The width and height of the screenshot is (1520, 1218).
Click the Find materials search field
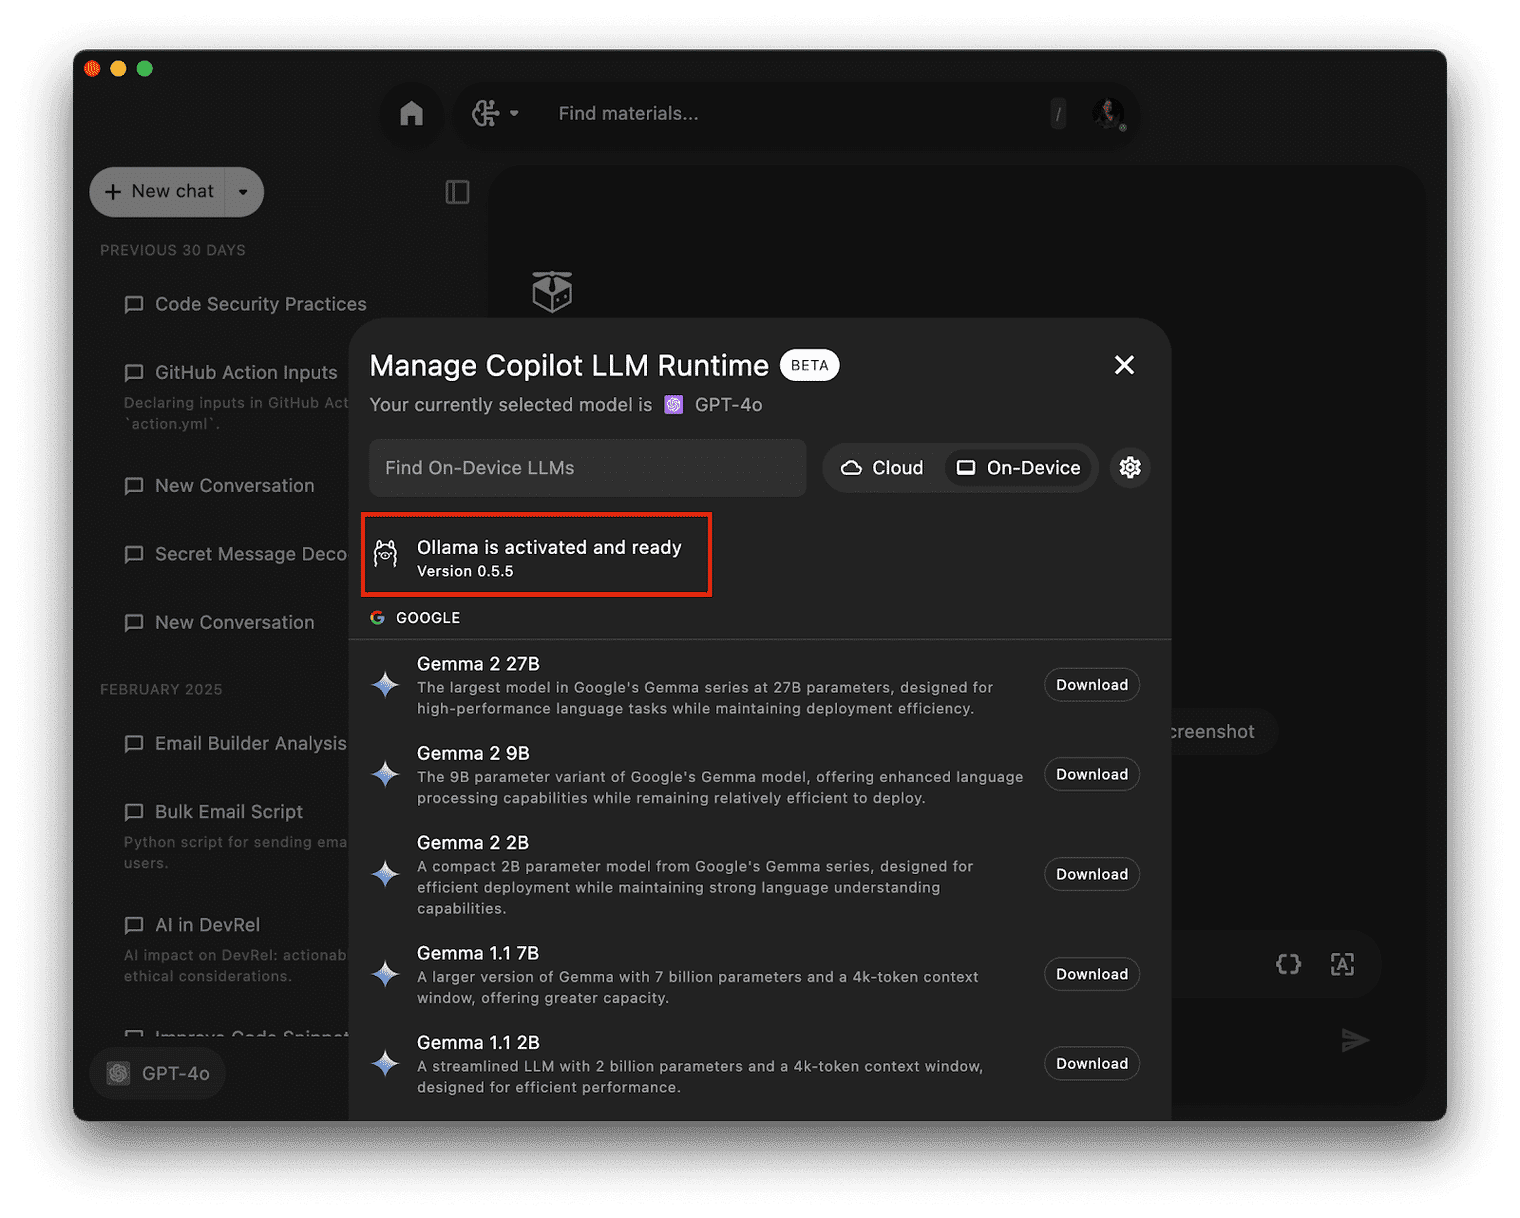click(798, 114)
